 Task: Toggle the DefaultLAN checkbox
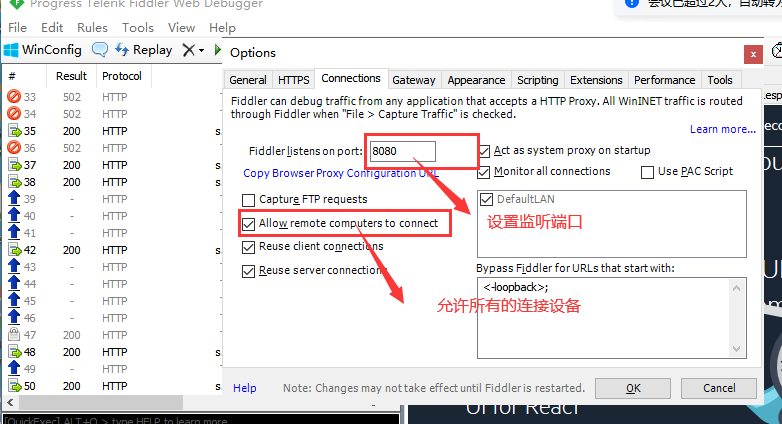click(486, 200)
